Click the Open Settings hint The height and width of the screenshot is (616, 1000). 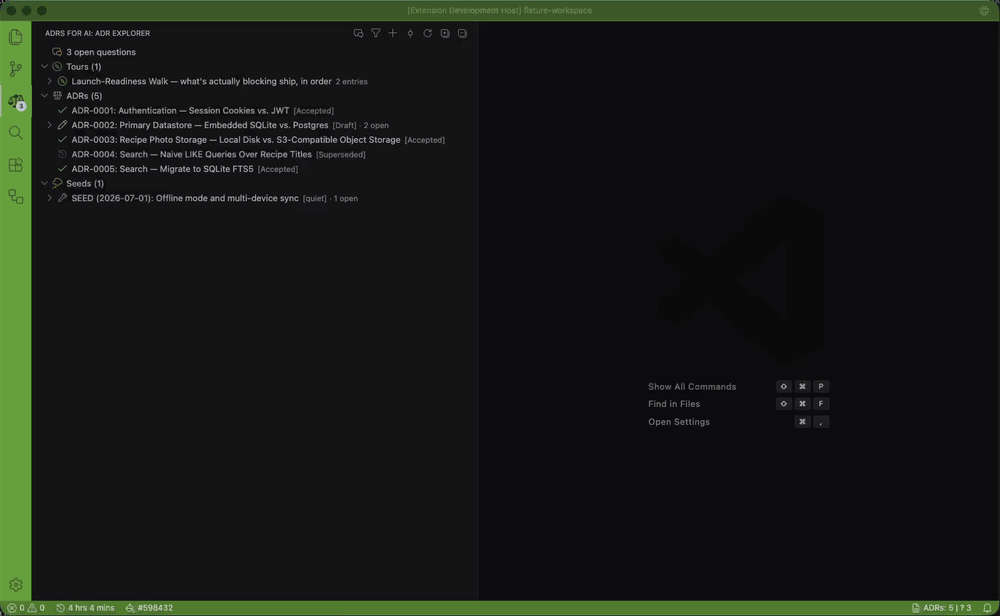click(x=679, y=422)
